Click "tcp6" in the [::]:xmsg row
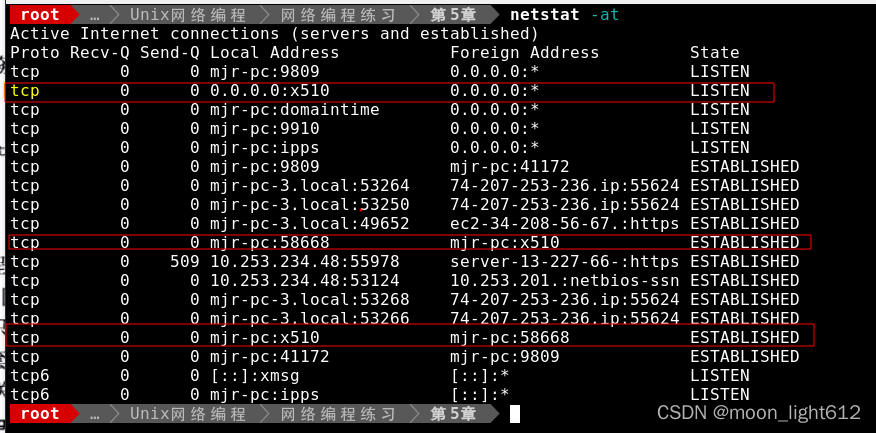Screen dimensions: 876x433 coord(30,375)
